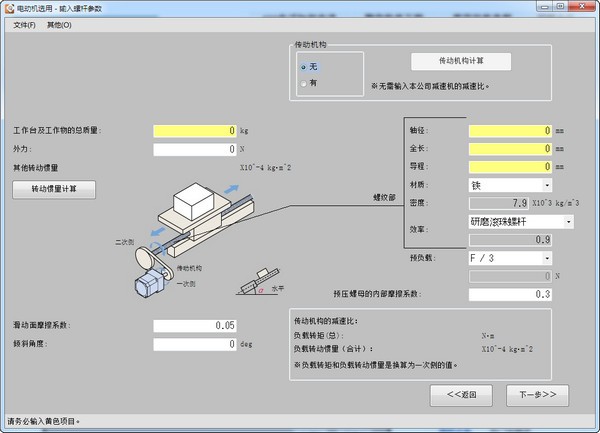Screen dimensions: 600x433
Task: Expand the 研磨滚珠螺杆 efficiency dropdown
Action: [x=569, y=222]
